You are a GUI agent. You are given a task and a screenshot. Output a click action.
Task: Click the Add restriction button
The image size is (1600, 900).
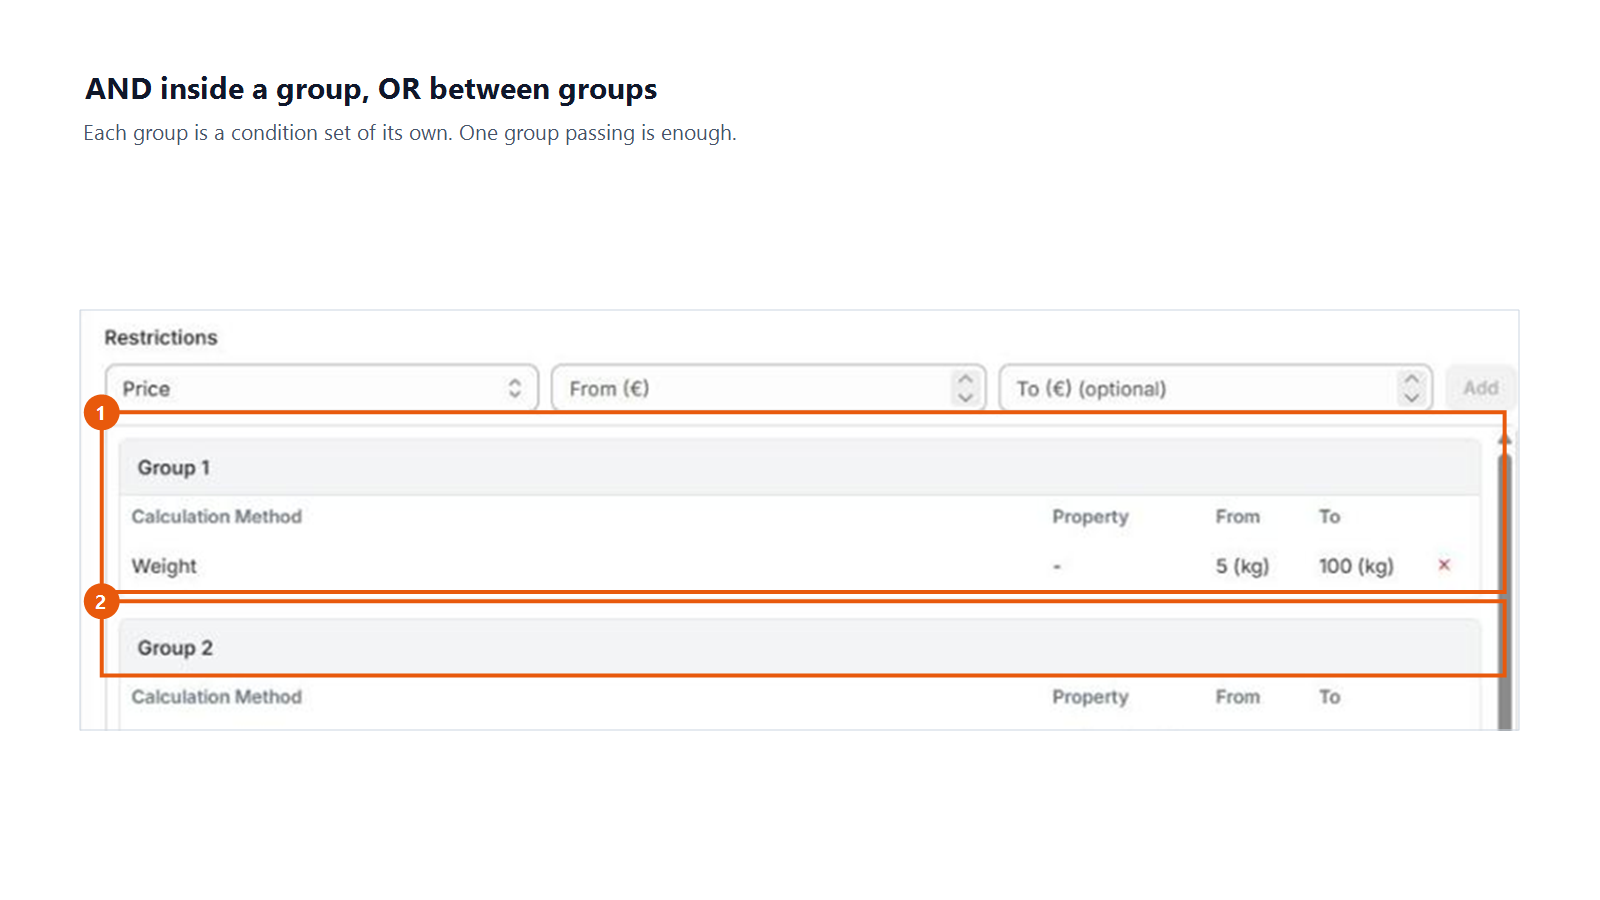click(x=1481, y=388)
